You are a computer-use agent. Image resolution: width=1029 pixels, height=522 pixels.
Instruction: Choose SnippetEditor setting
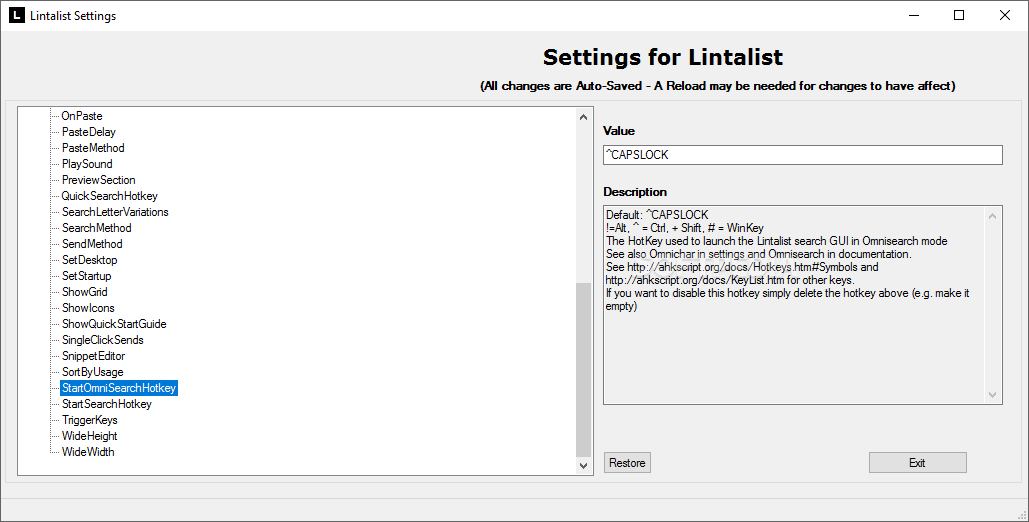[x=93, y=356]
